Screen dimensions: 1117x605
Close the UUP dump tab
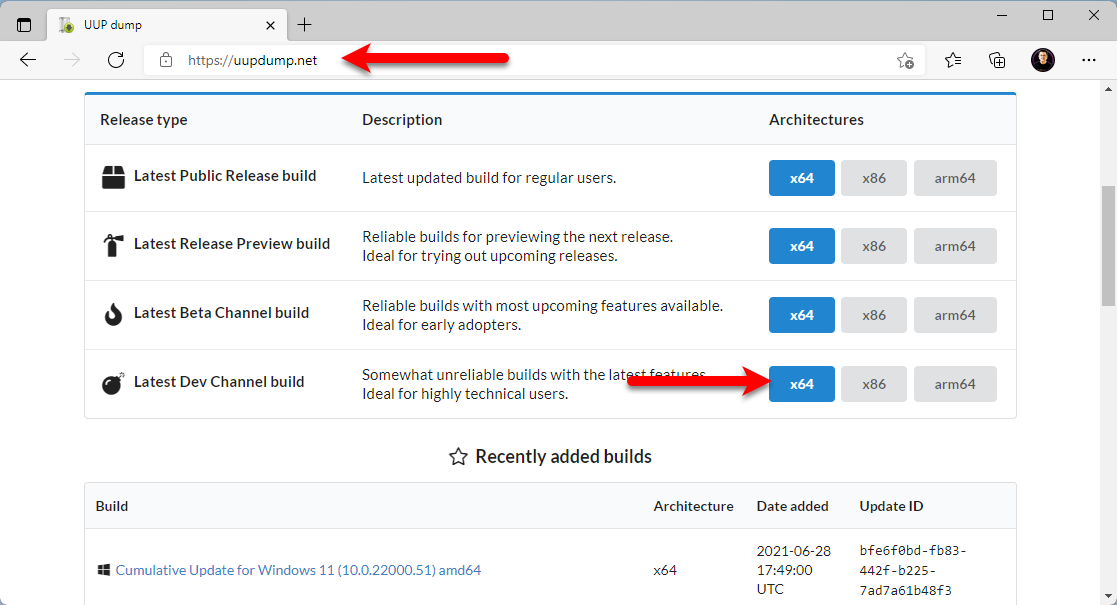270,25
